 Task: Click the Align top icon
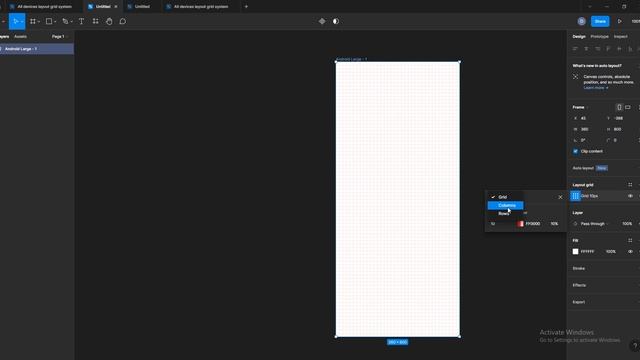coord(609,49)
